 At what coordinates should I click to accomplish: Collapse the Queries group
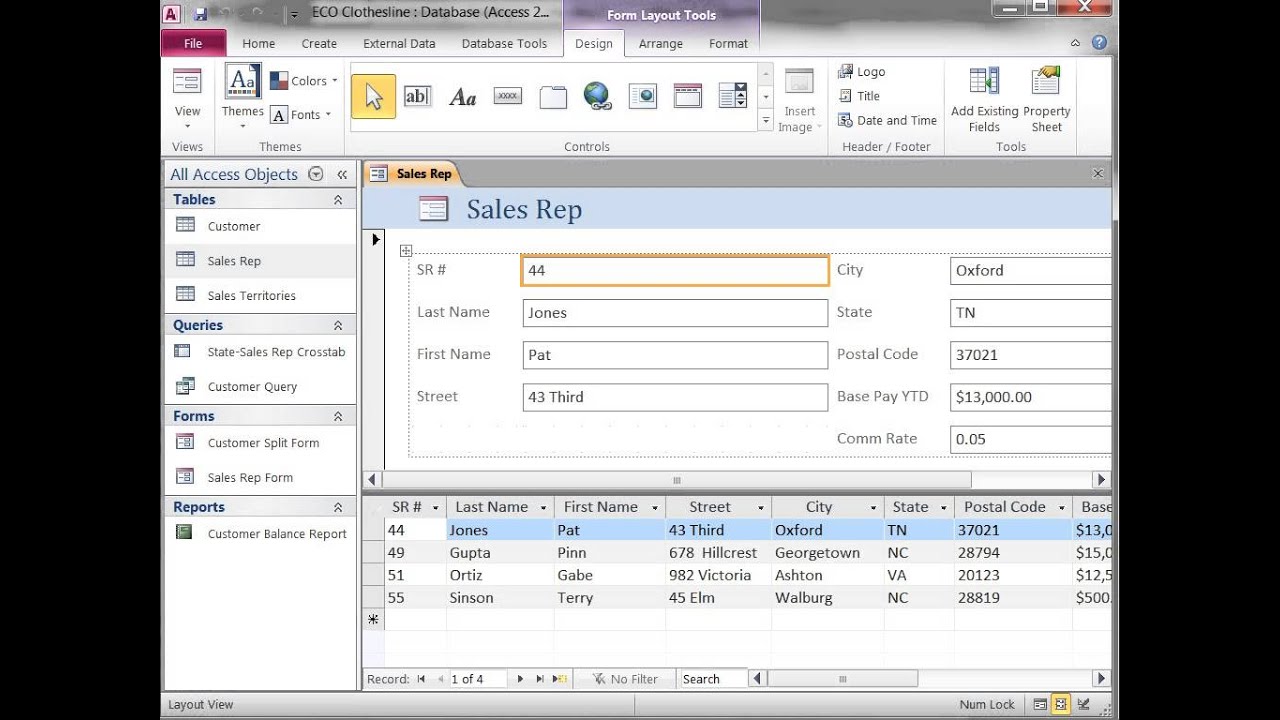click(338, 325)
